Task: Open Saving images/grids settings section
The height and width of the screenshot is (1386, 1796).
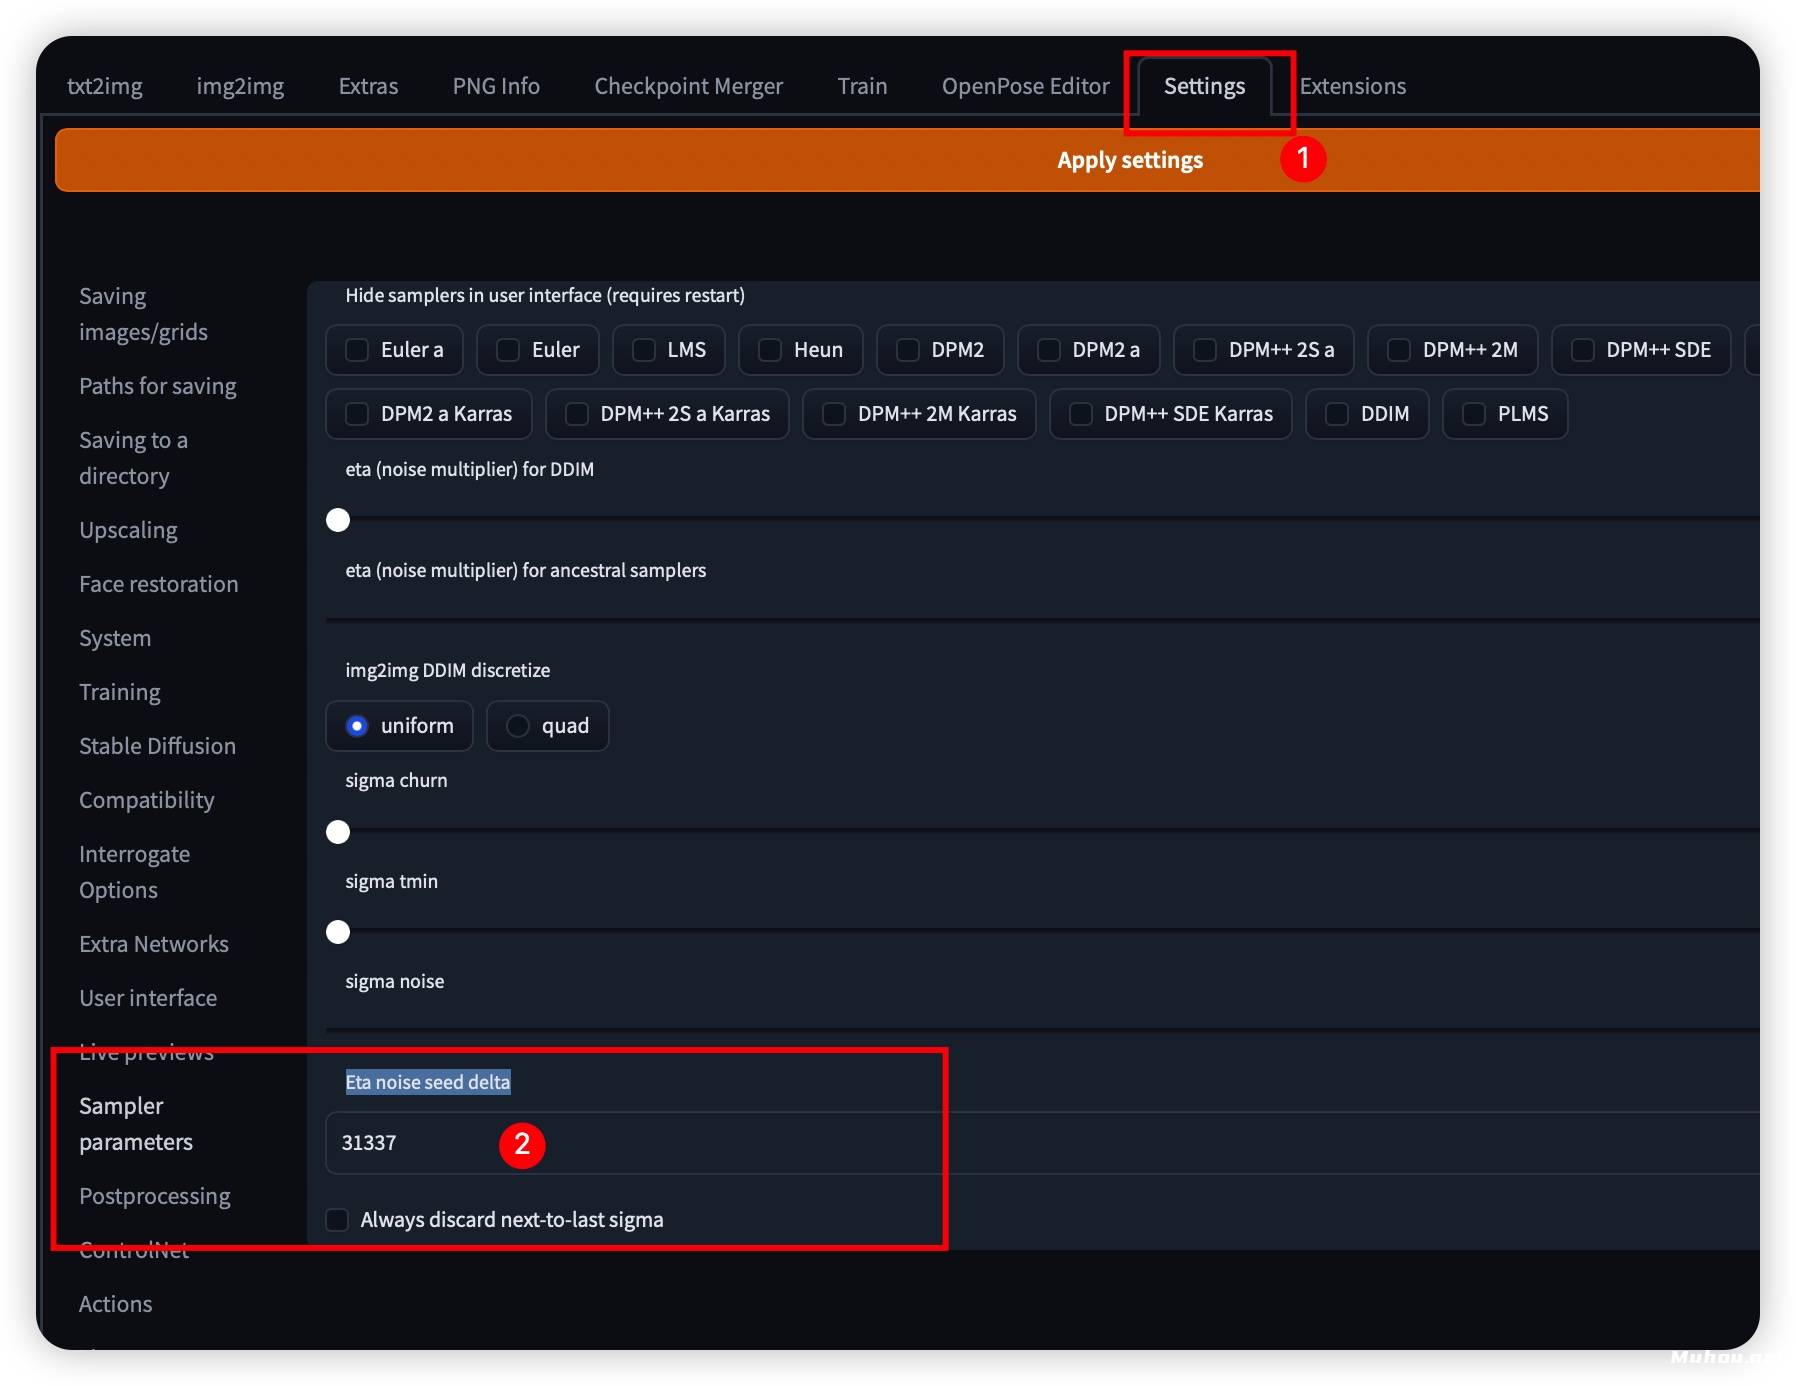Action: (143, 314)
